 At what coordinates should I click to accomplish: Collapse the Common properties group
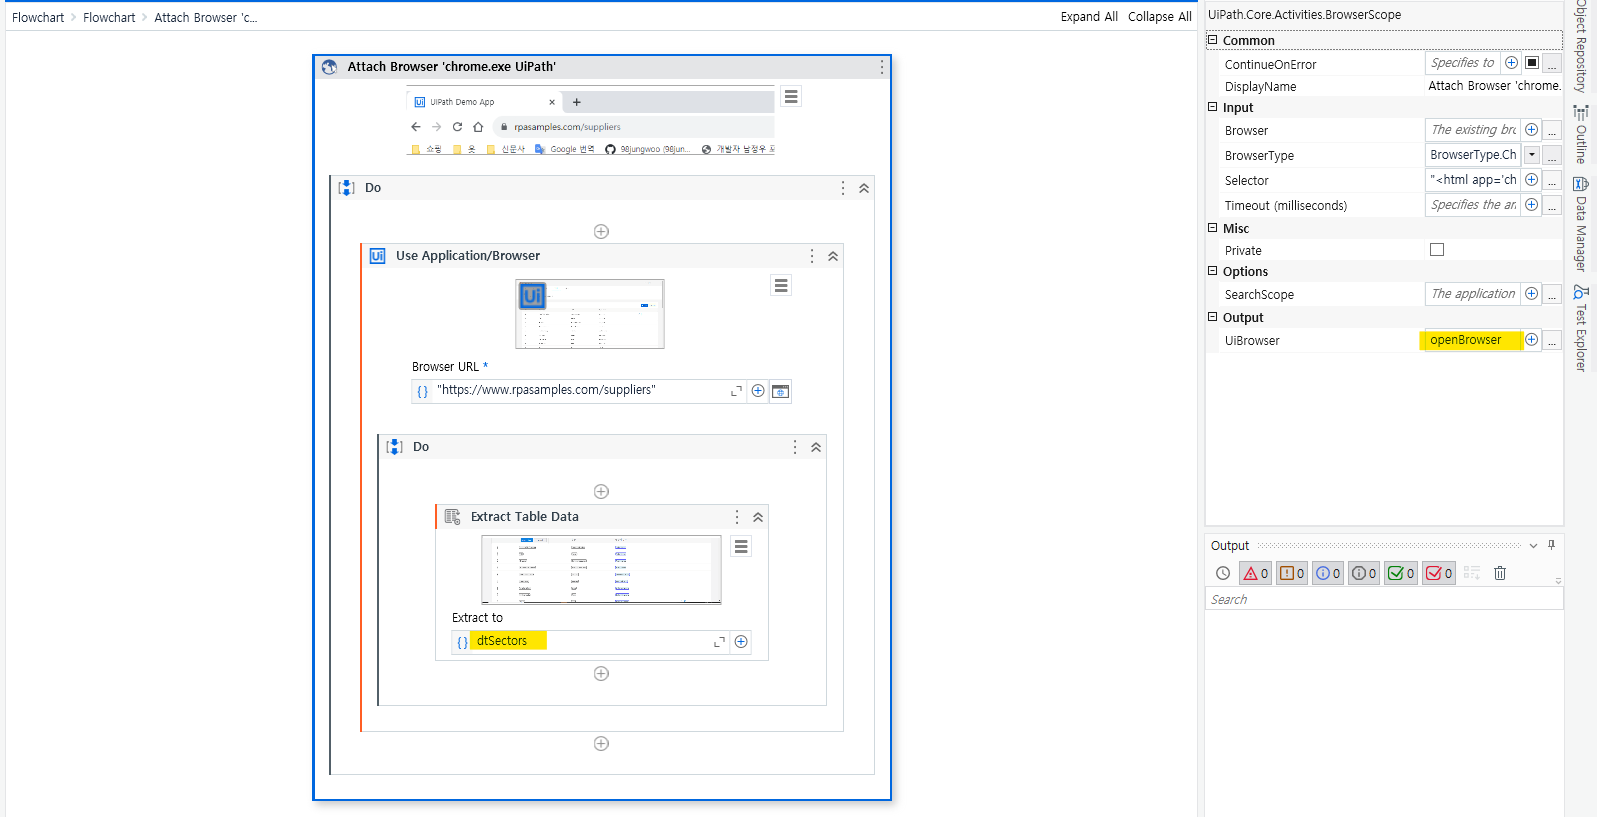point(1212,40)
